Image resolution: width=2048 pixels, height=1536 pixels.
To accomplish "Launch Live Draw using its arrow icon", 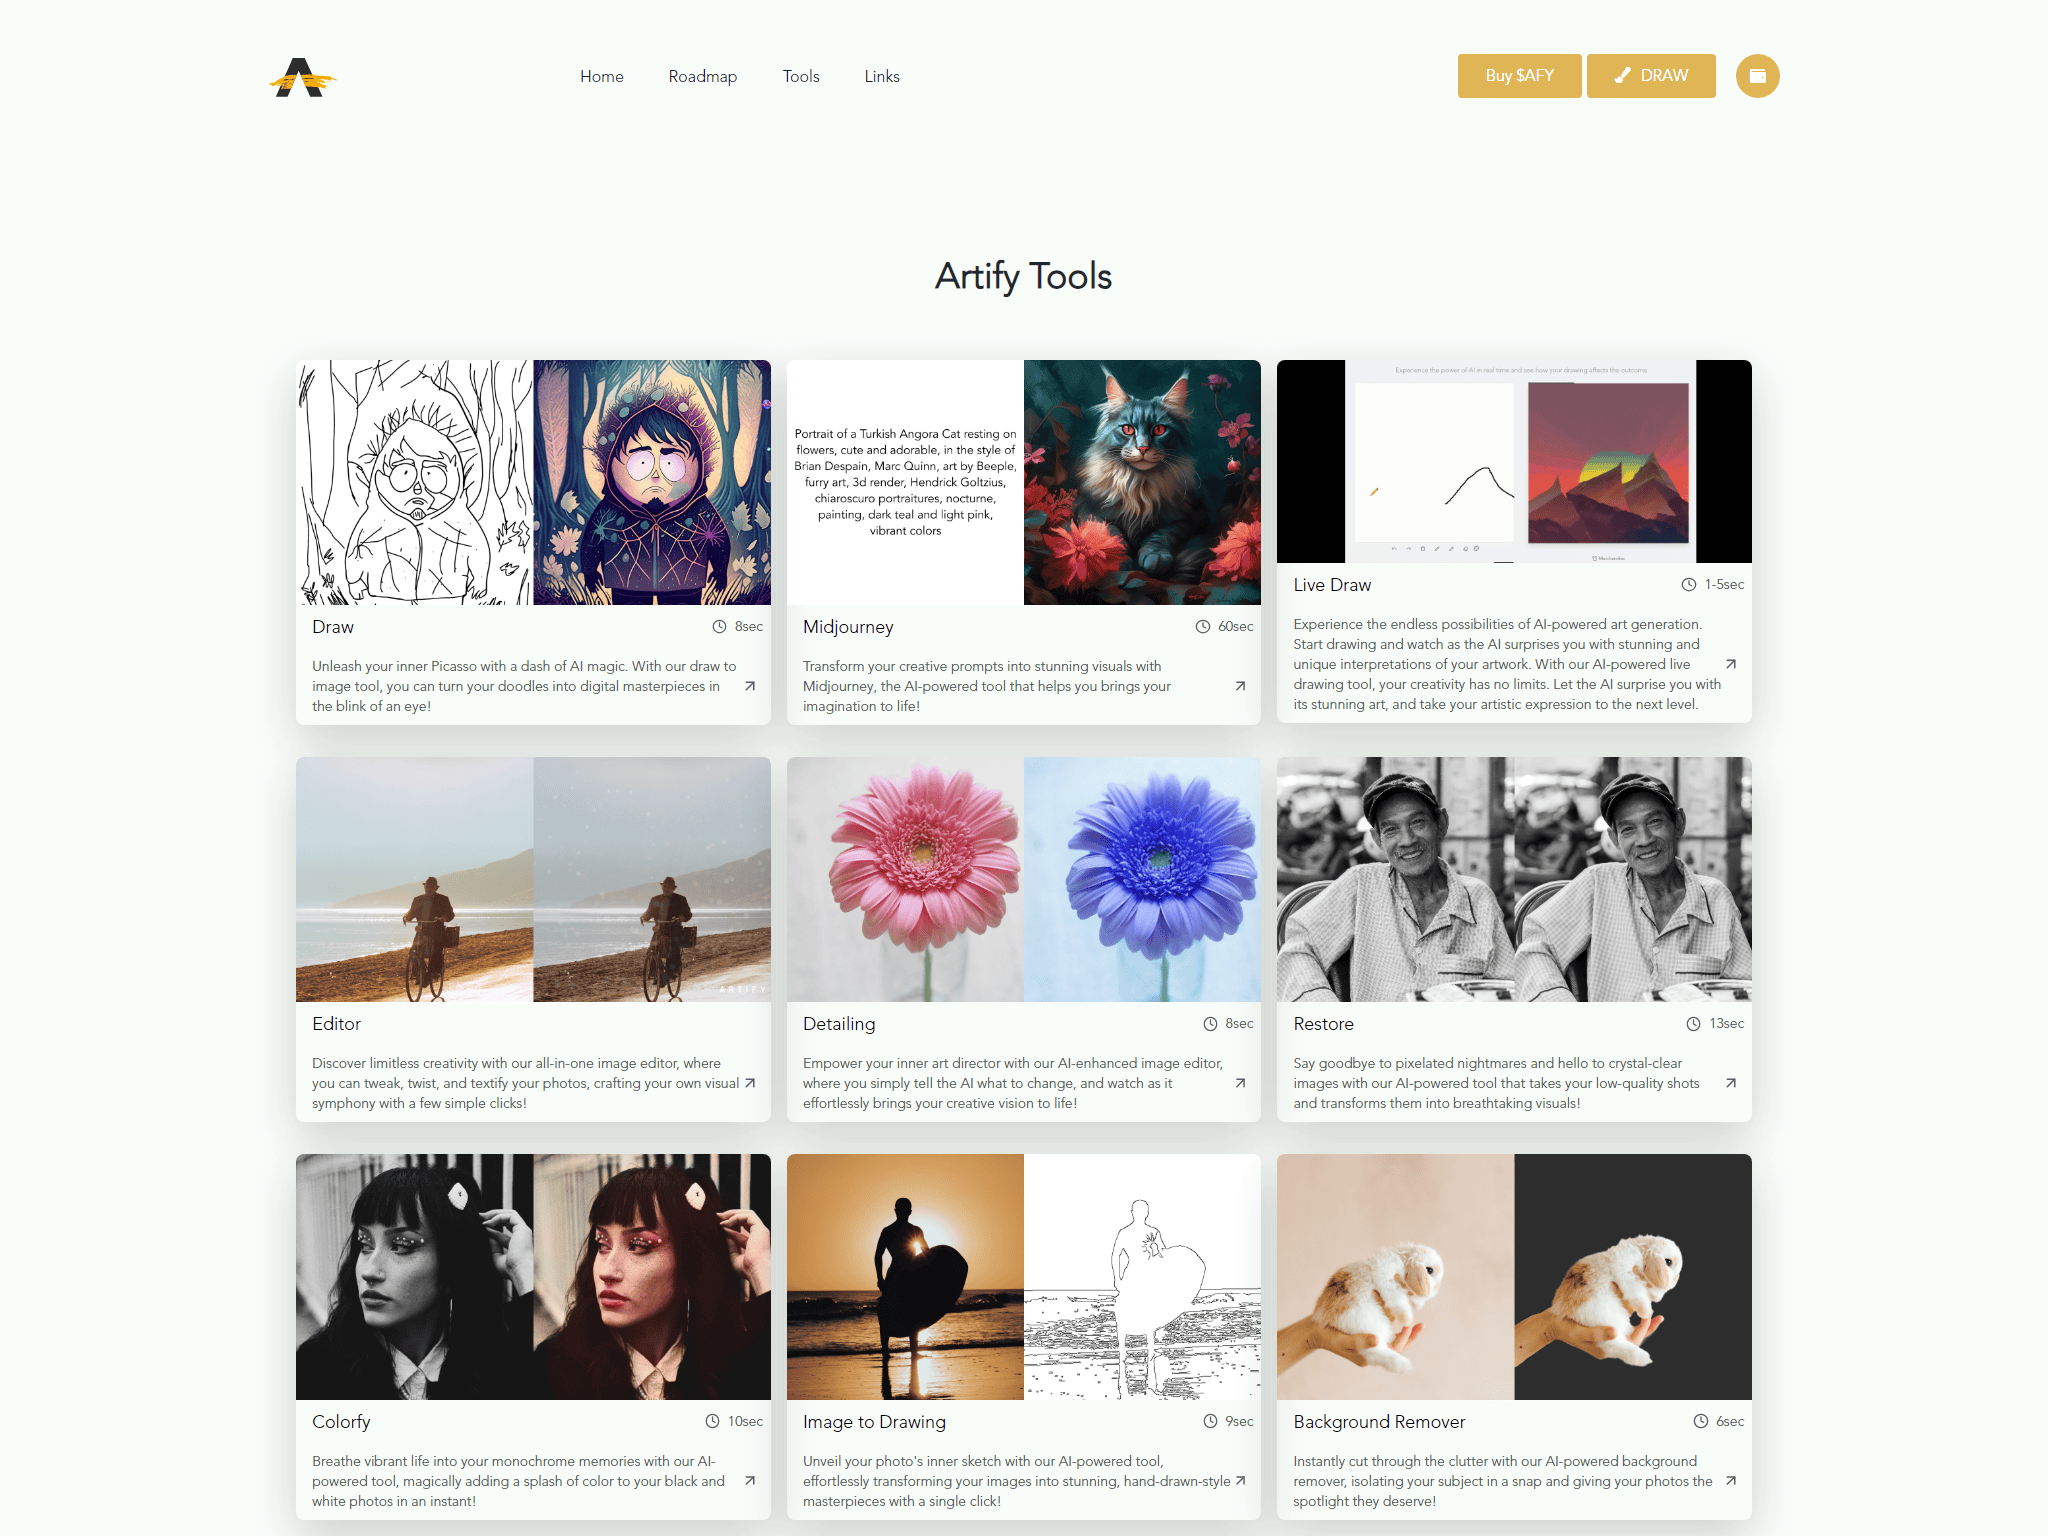I will [x=1731, y=664].
